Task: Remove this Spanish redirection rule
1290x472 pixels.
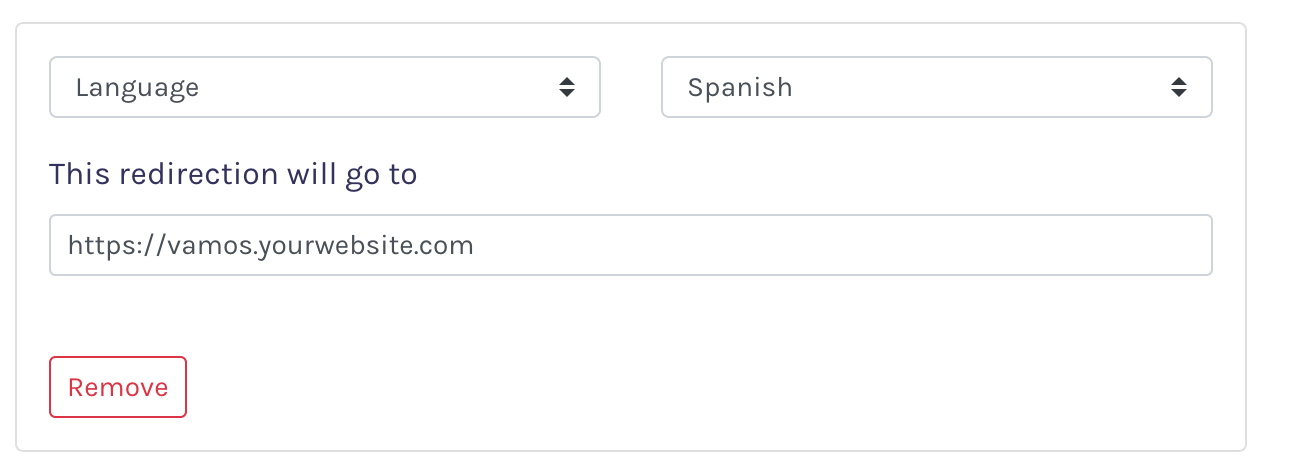Action: pos(118,387)
